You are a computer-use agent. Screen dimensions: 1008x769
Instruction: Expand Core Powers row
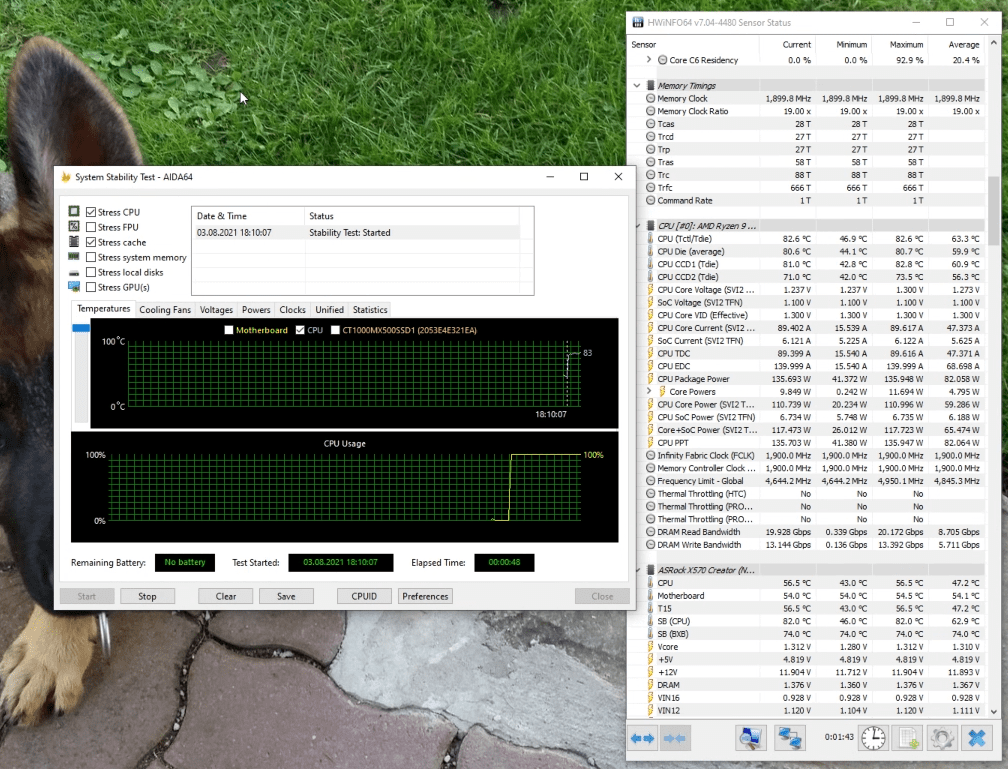(649, 391)
